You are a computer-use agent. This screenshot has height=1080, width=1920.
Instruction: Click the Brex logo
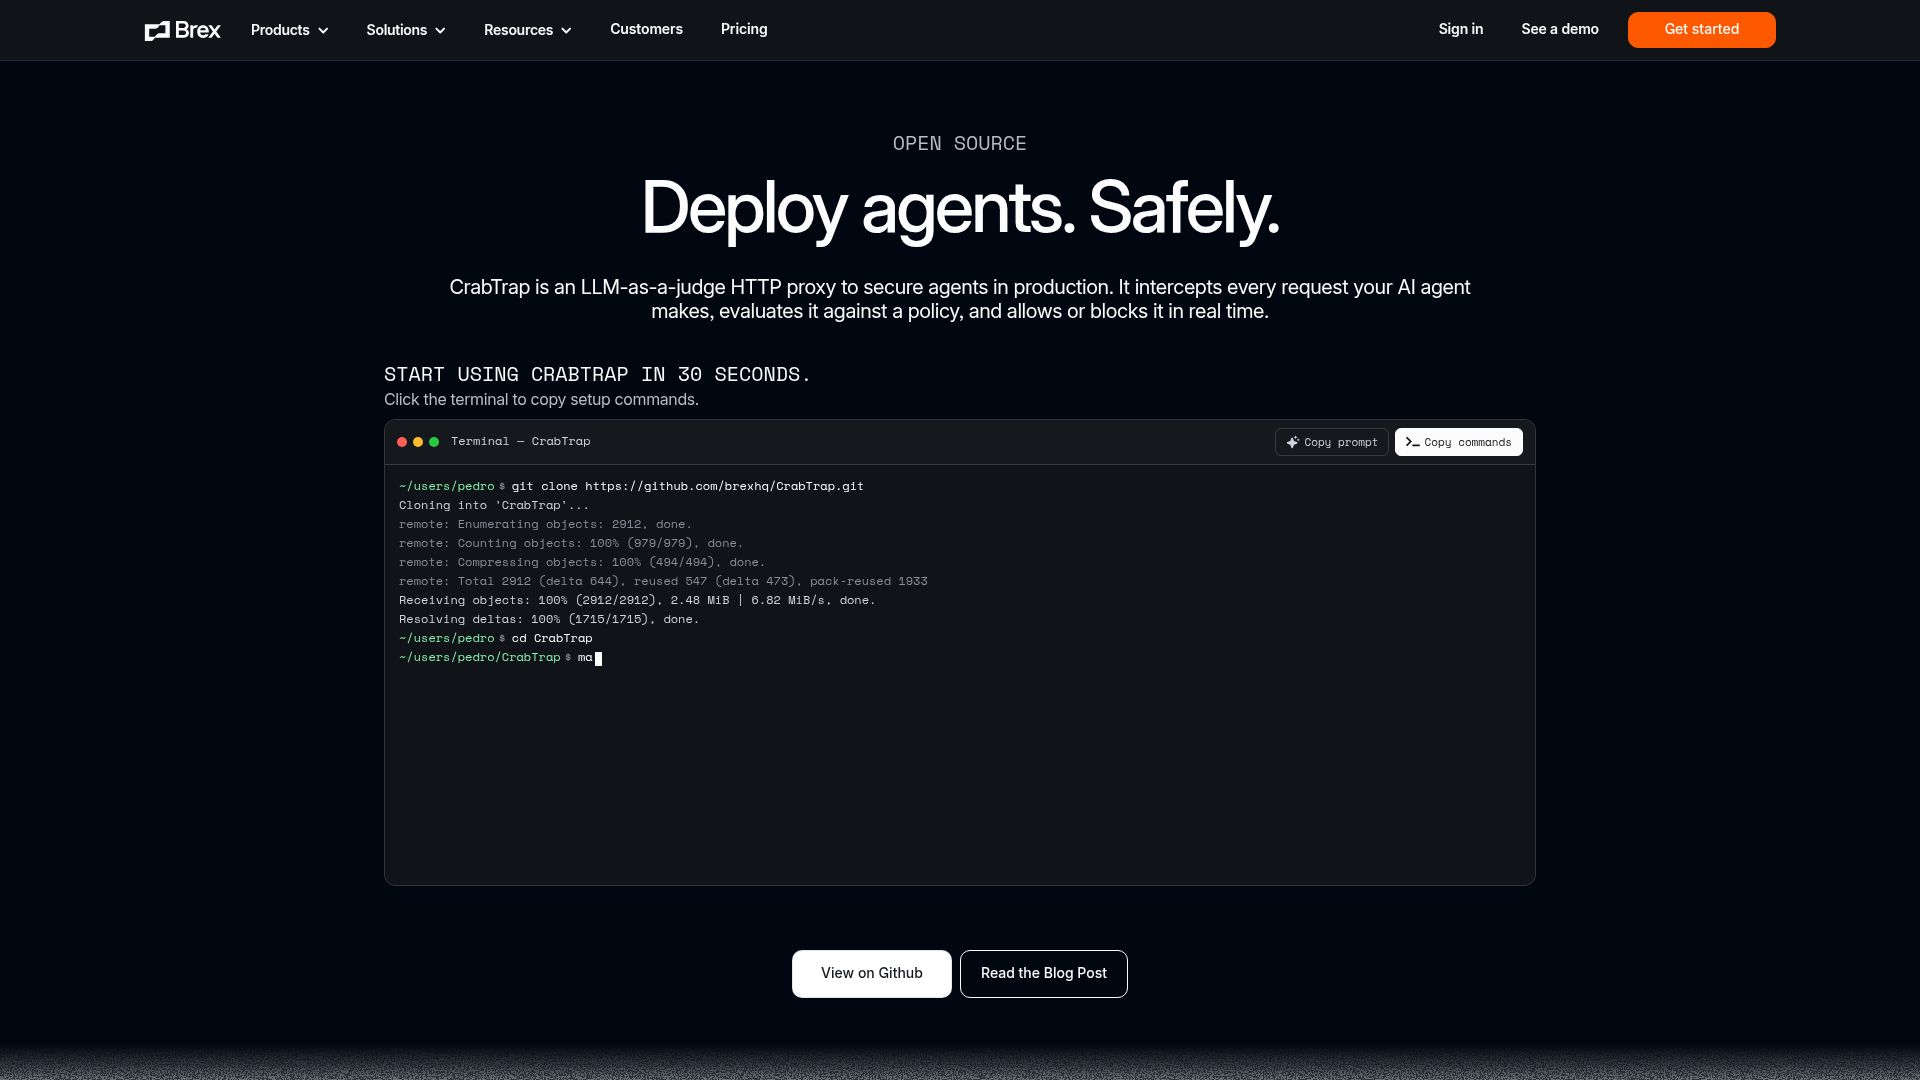pyautogui.click(x=182, y=30)
